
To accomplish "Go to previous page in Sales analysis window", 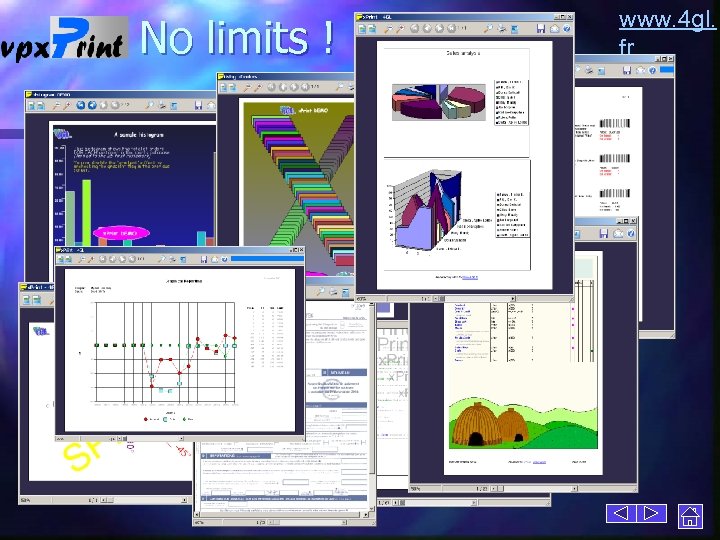I will tap(427, 28).
